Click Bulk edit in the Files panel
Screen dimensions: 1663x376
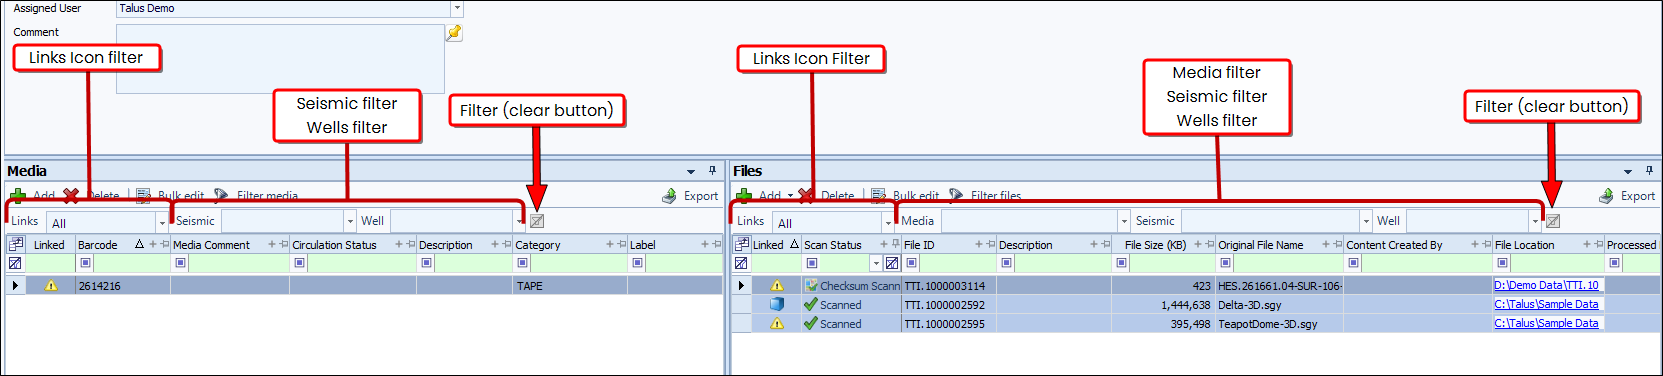tap(905, 196)
